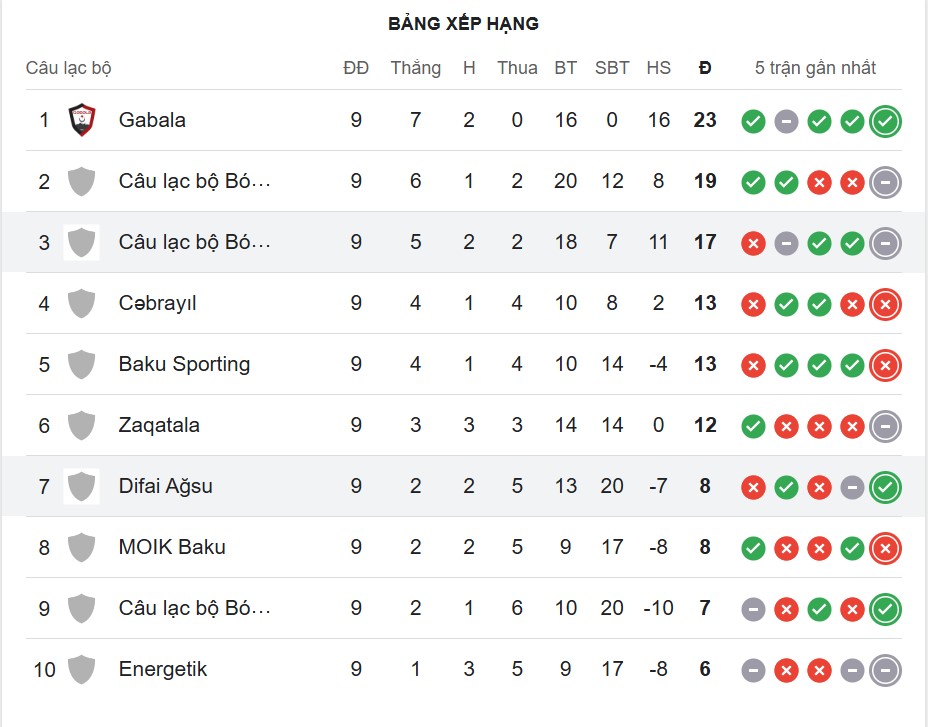Click Energetik's latest match draw icon

885,670
